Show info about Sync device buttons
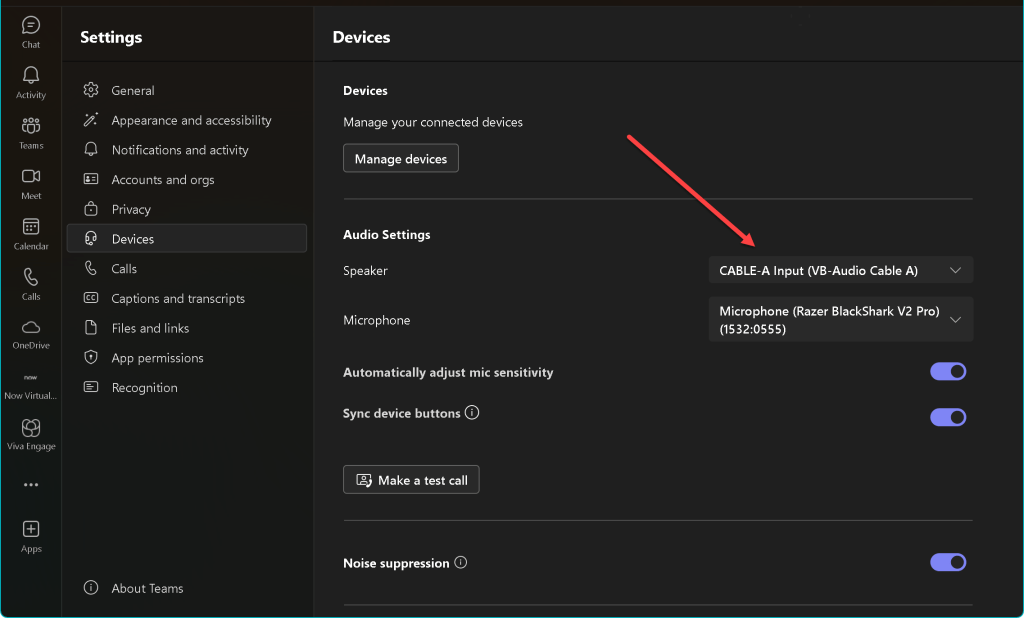Screen dimensions: 1024x618 click(472, 412)
